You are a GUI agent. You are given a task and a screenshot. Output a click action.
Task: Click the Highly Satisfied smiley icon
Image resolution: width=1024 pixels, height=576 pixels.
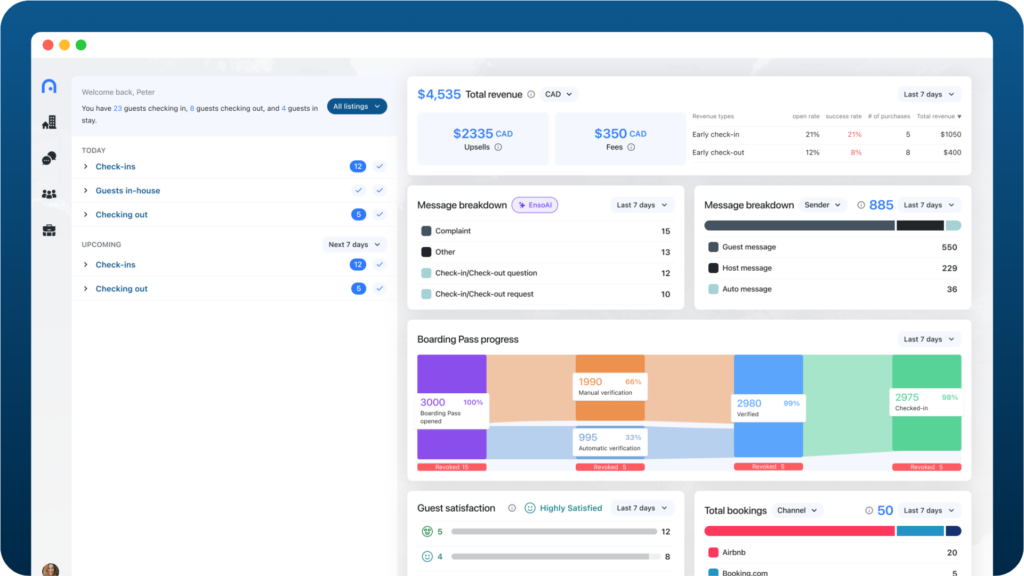coord(529,508)
